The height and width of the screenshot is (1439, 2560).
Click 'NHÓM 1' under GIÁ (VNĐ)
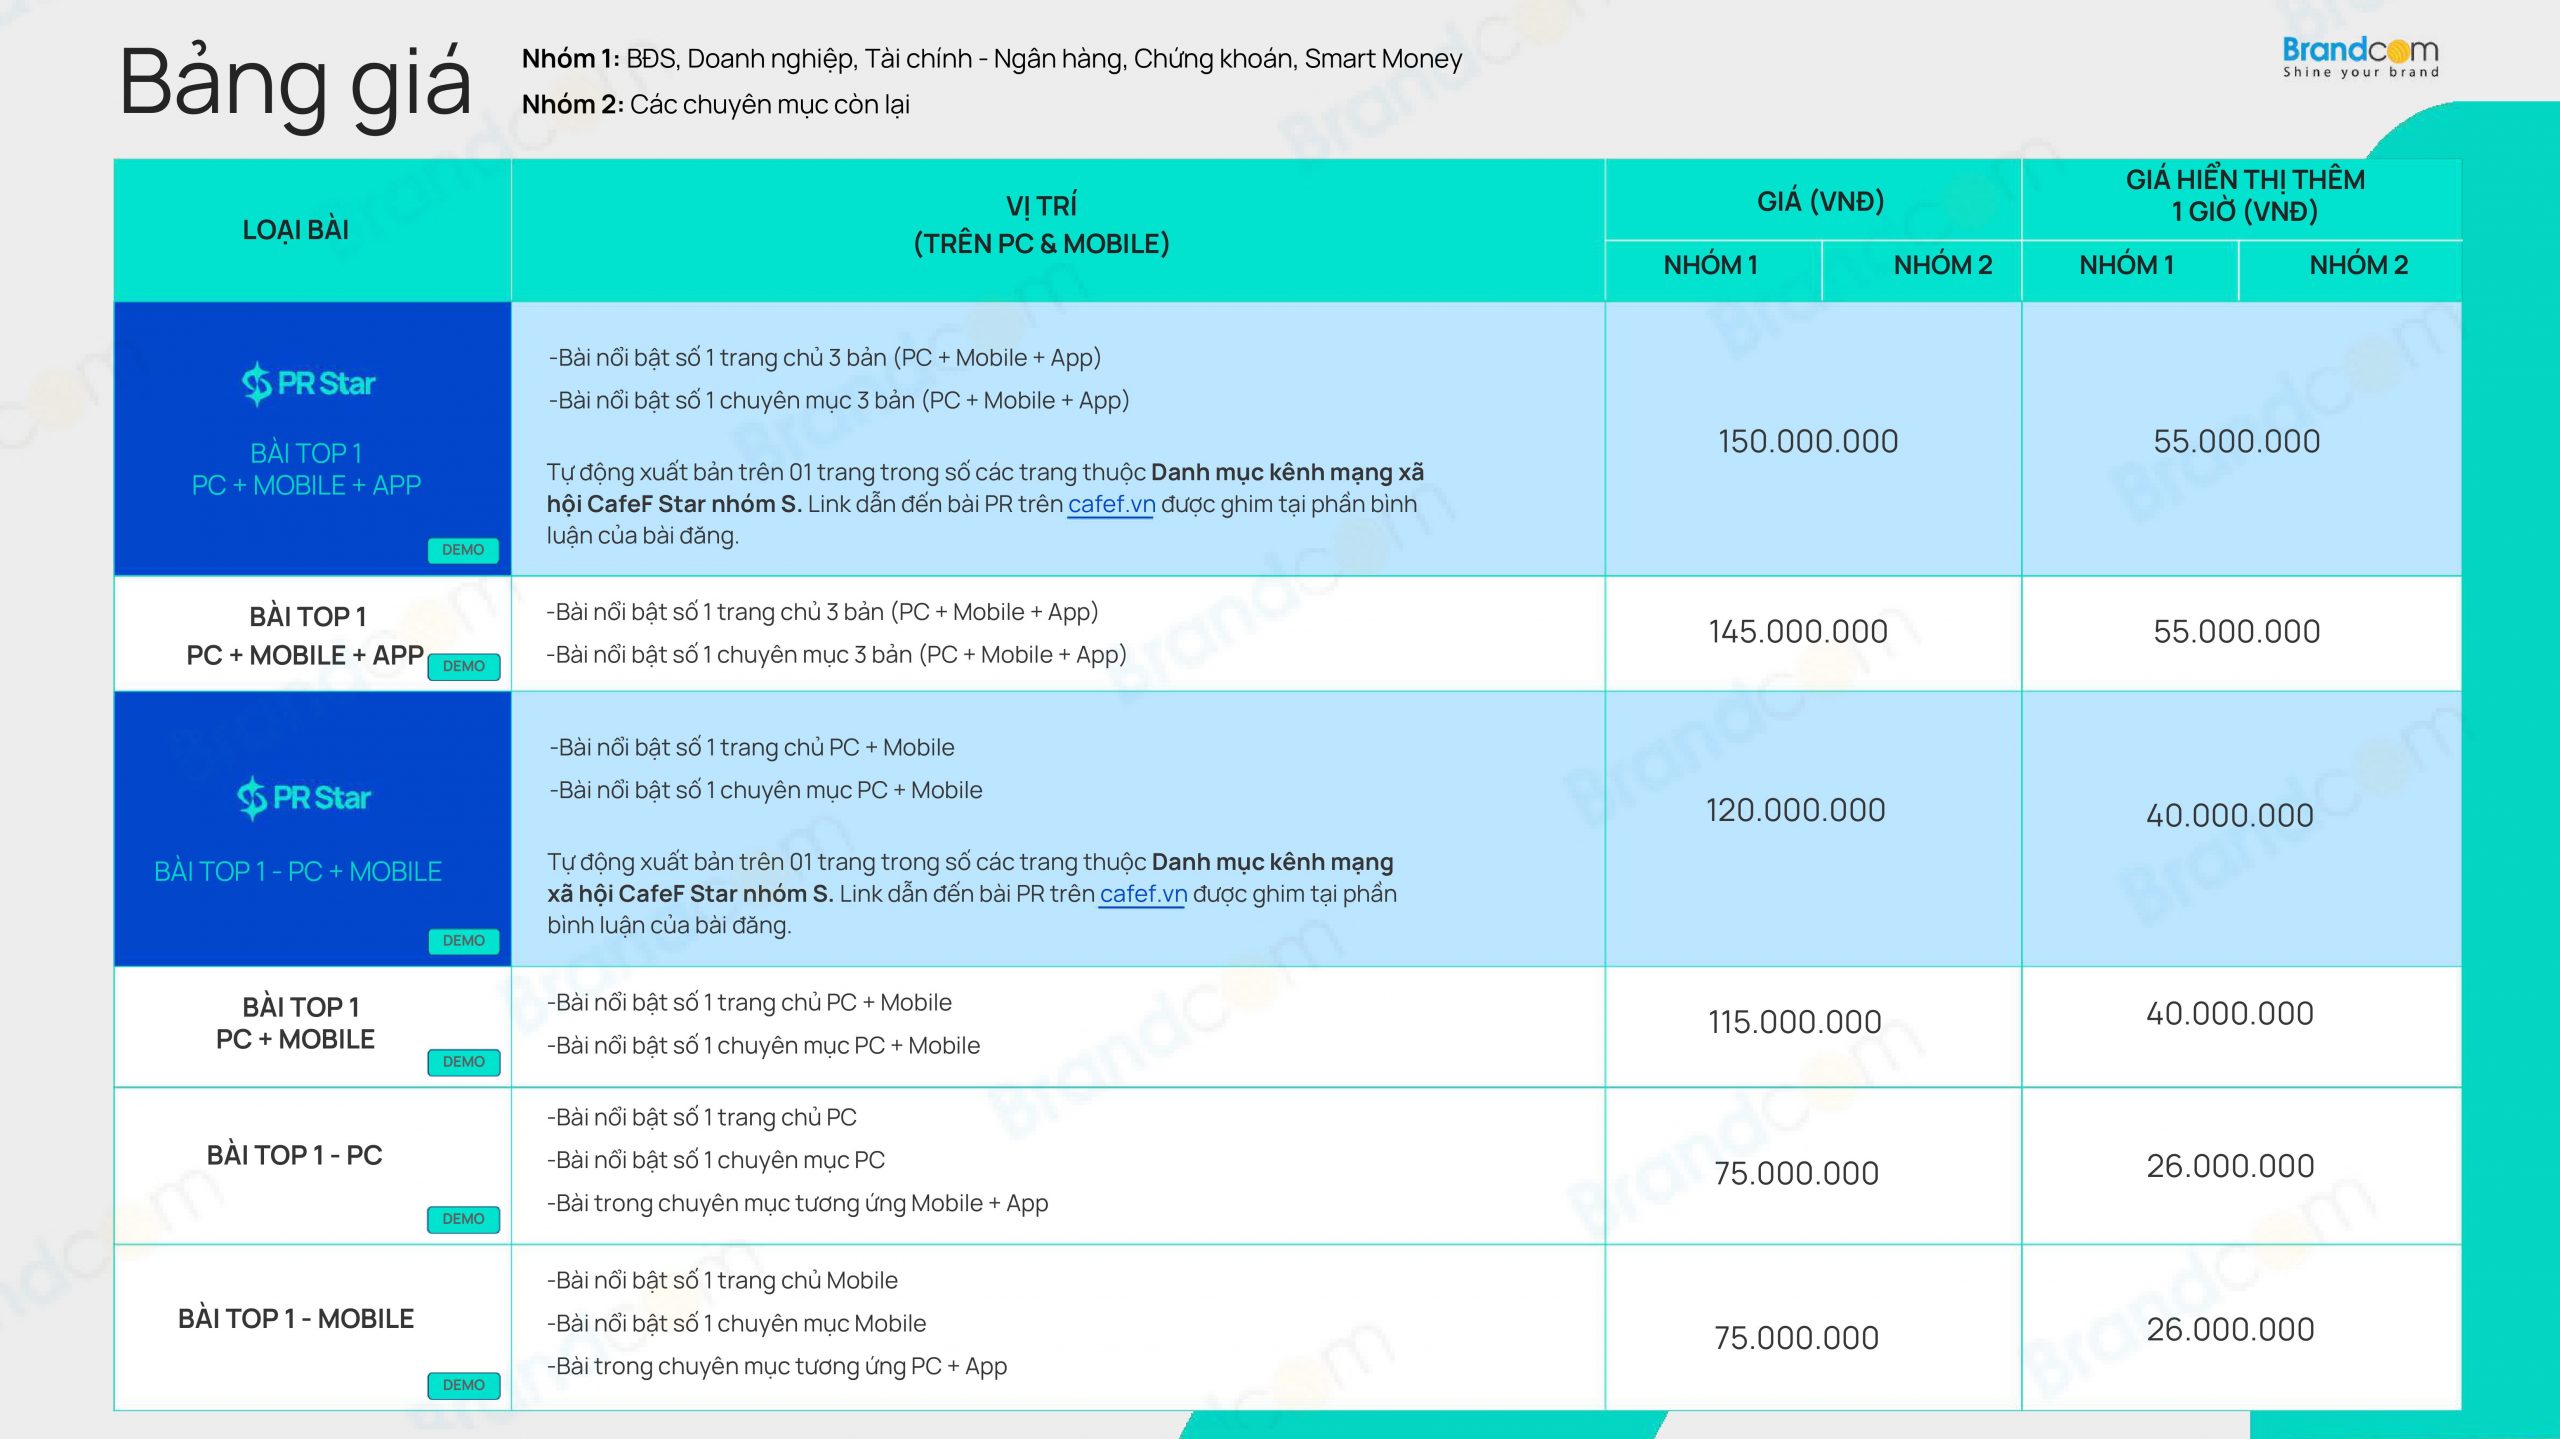pos(1710,265)
